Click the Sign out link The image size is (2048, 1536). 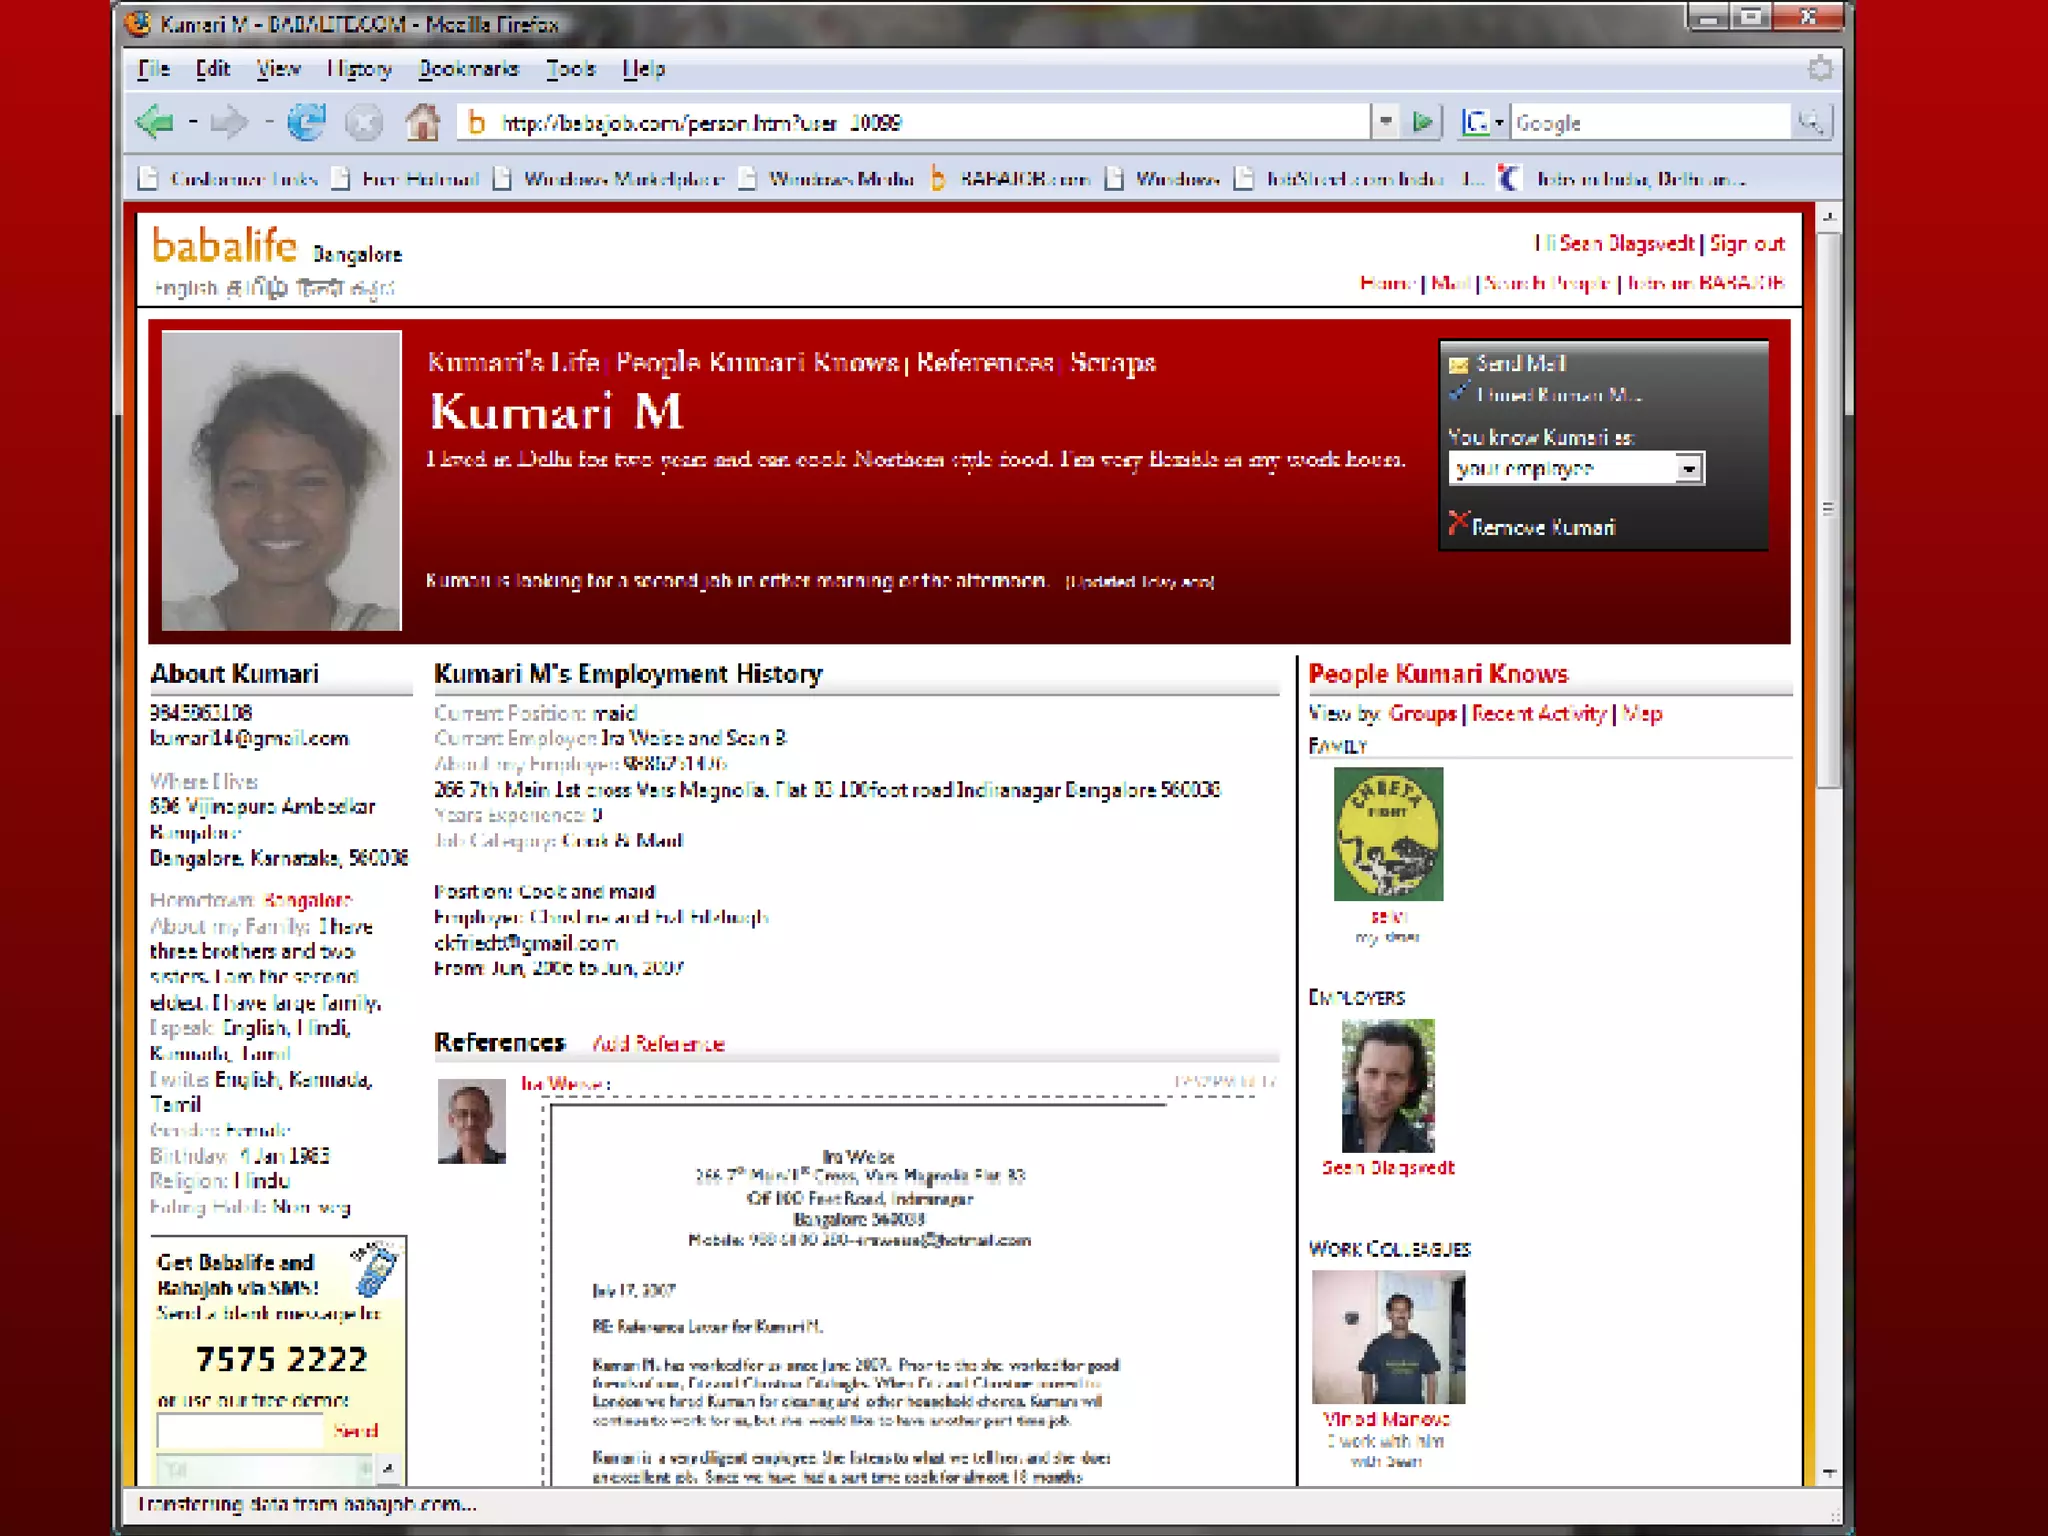click(x=1746, y=243)
